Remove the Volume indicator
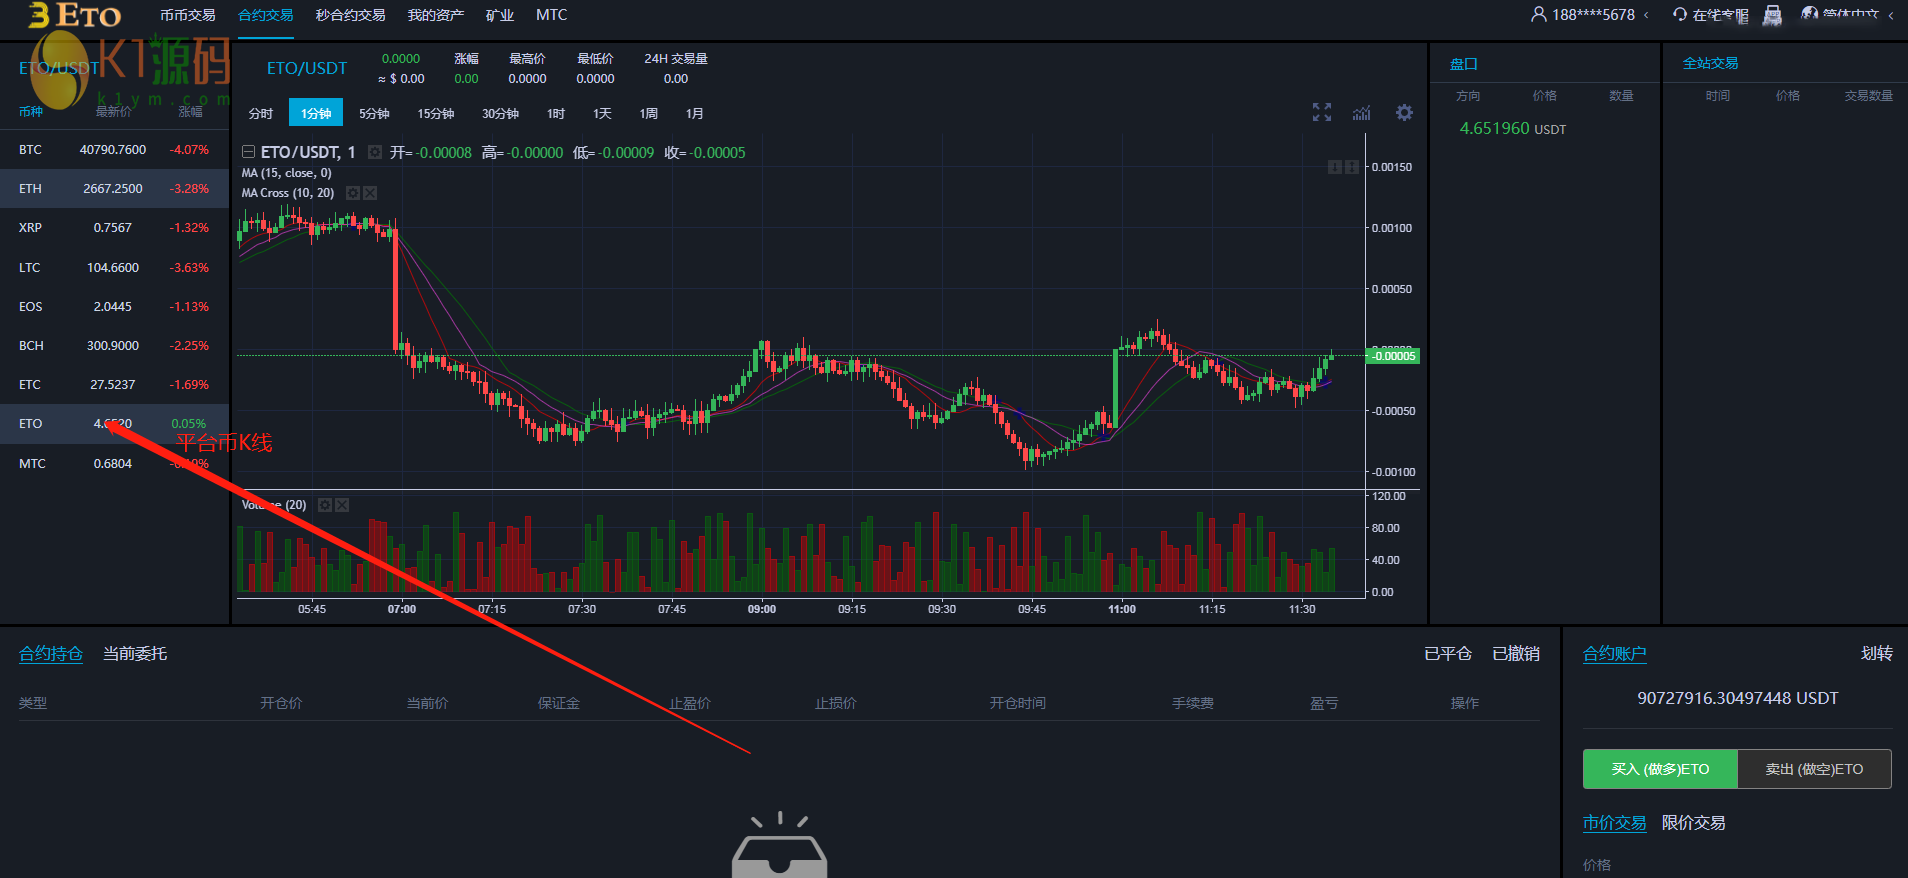This screenshot has height=878, width=1908. (x=342, y=505)
